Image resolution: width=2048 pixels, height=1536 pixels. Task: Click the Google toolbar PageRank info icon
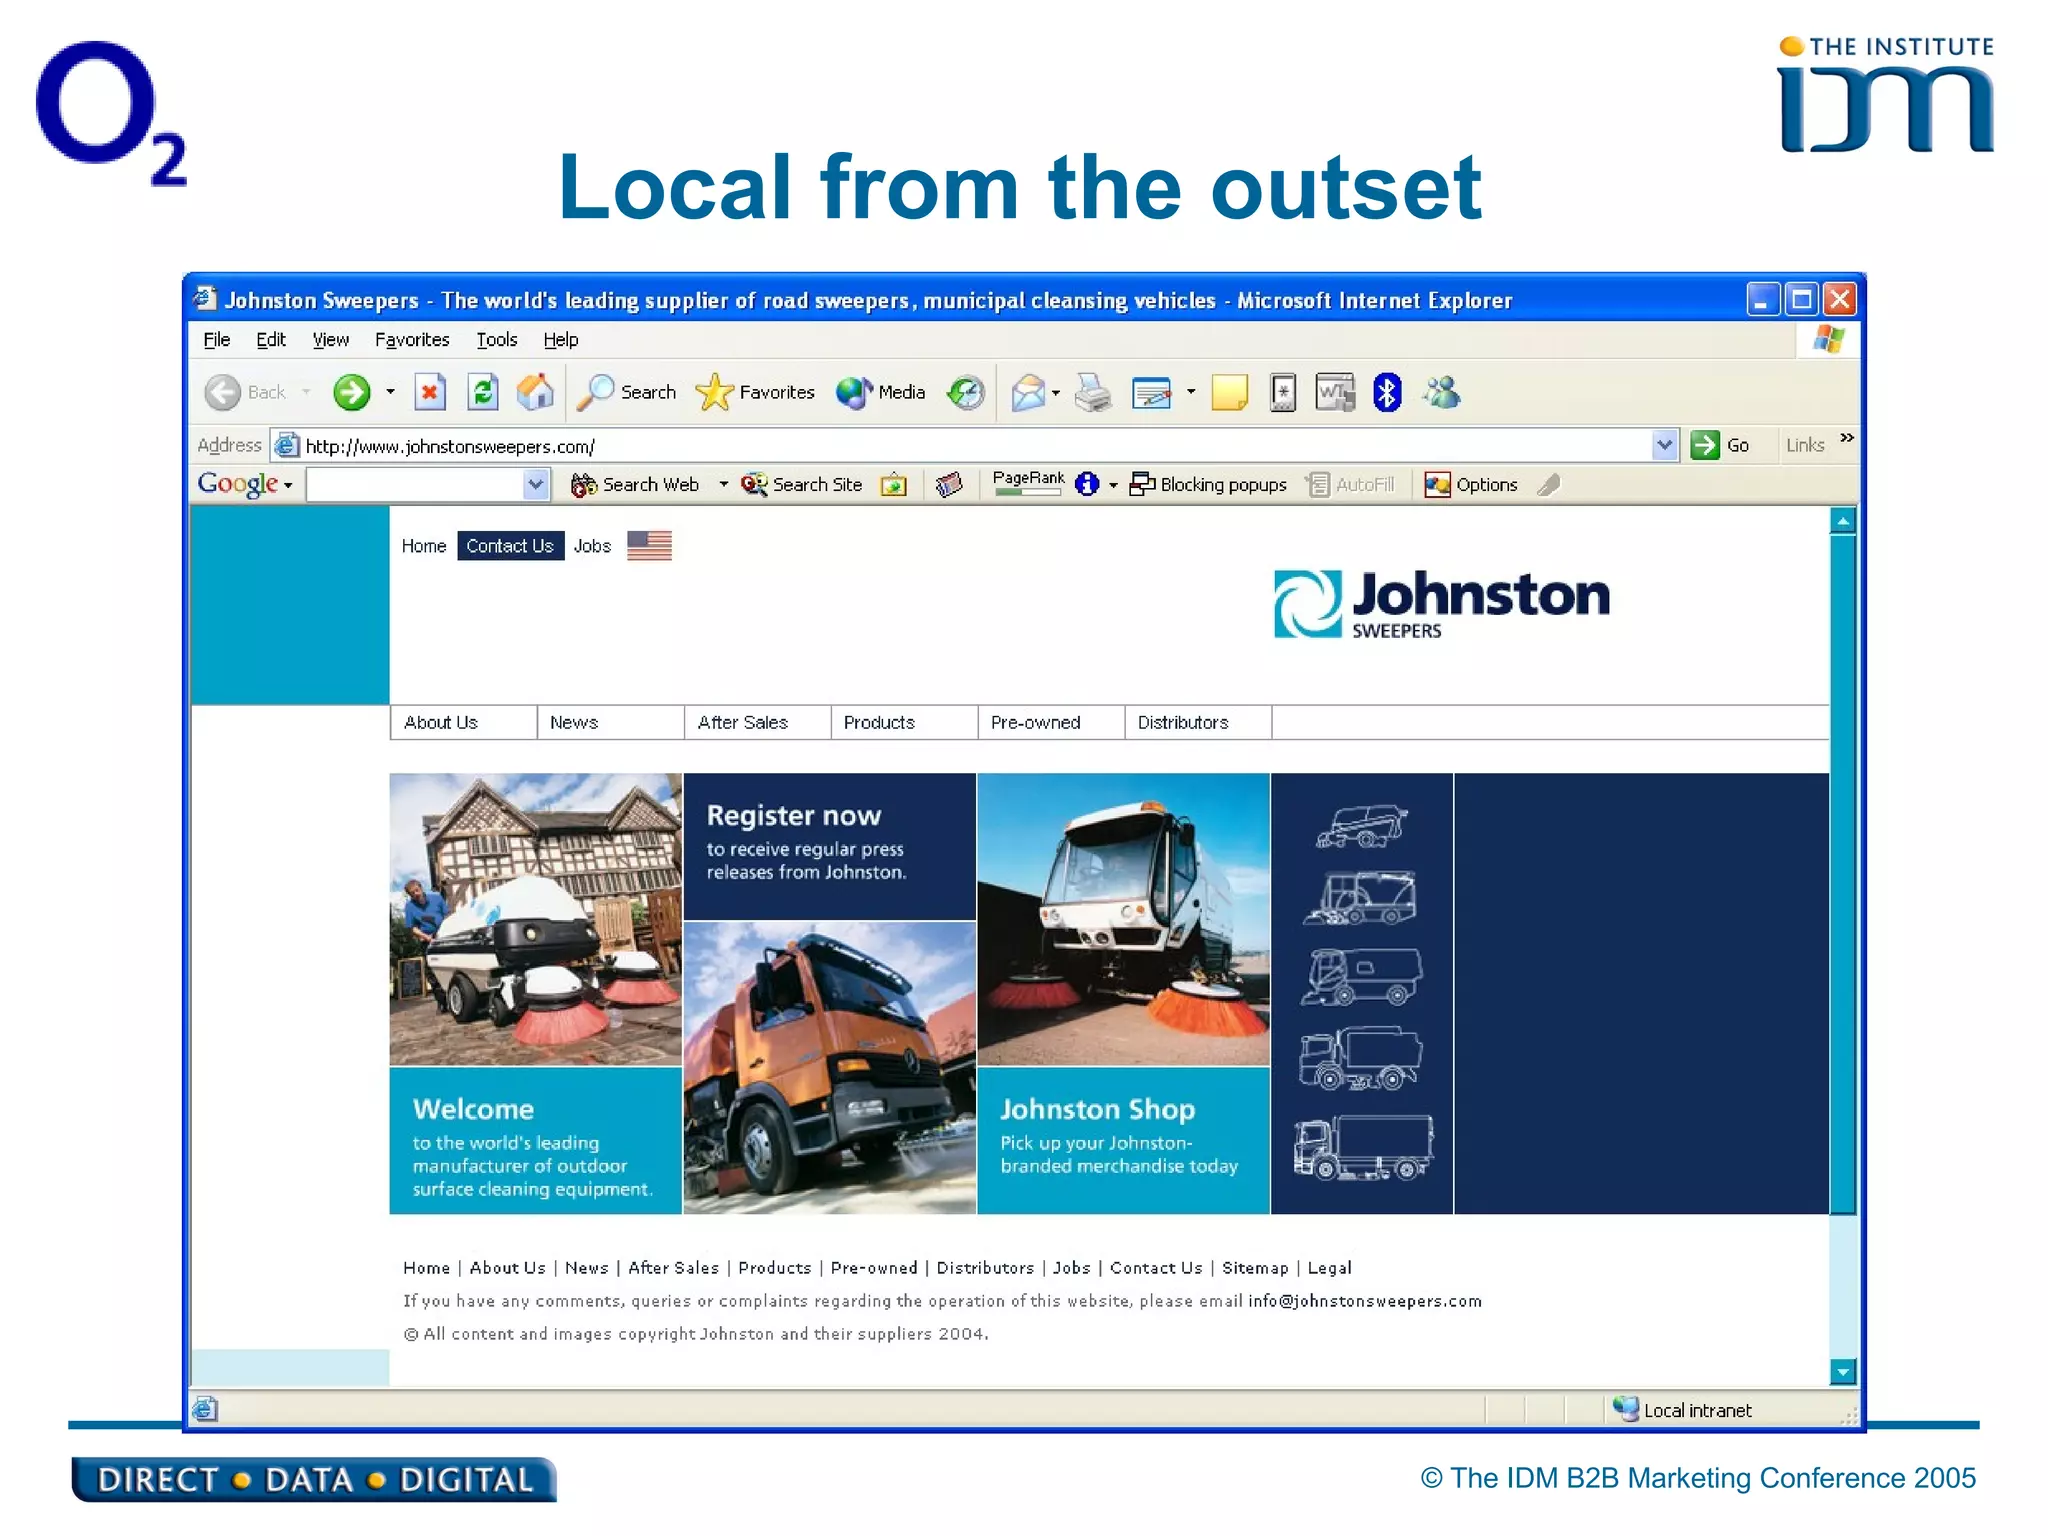1087,485
